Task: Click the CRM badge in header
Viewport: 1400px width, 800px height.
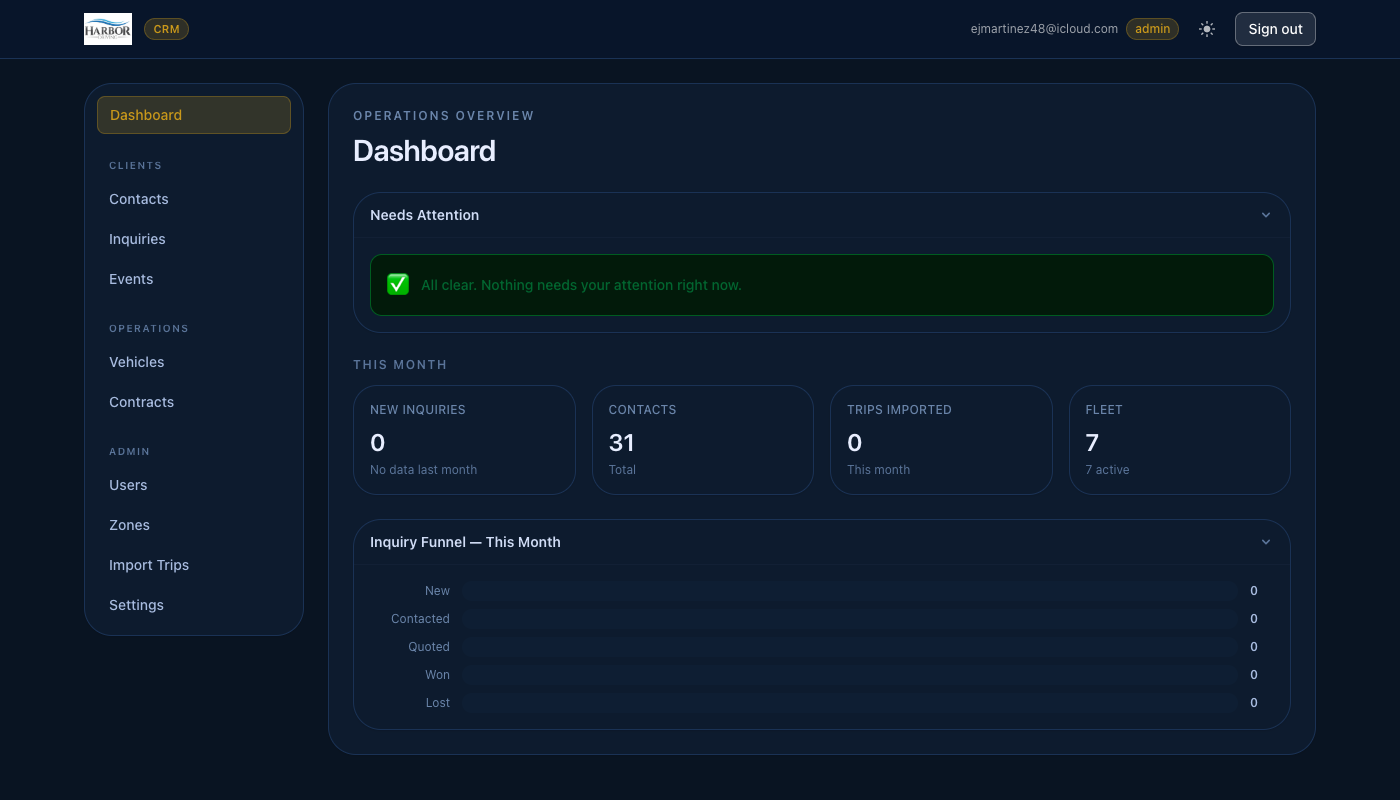Action: (166, 29)
